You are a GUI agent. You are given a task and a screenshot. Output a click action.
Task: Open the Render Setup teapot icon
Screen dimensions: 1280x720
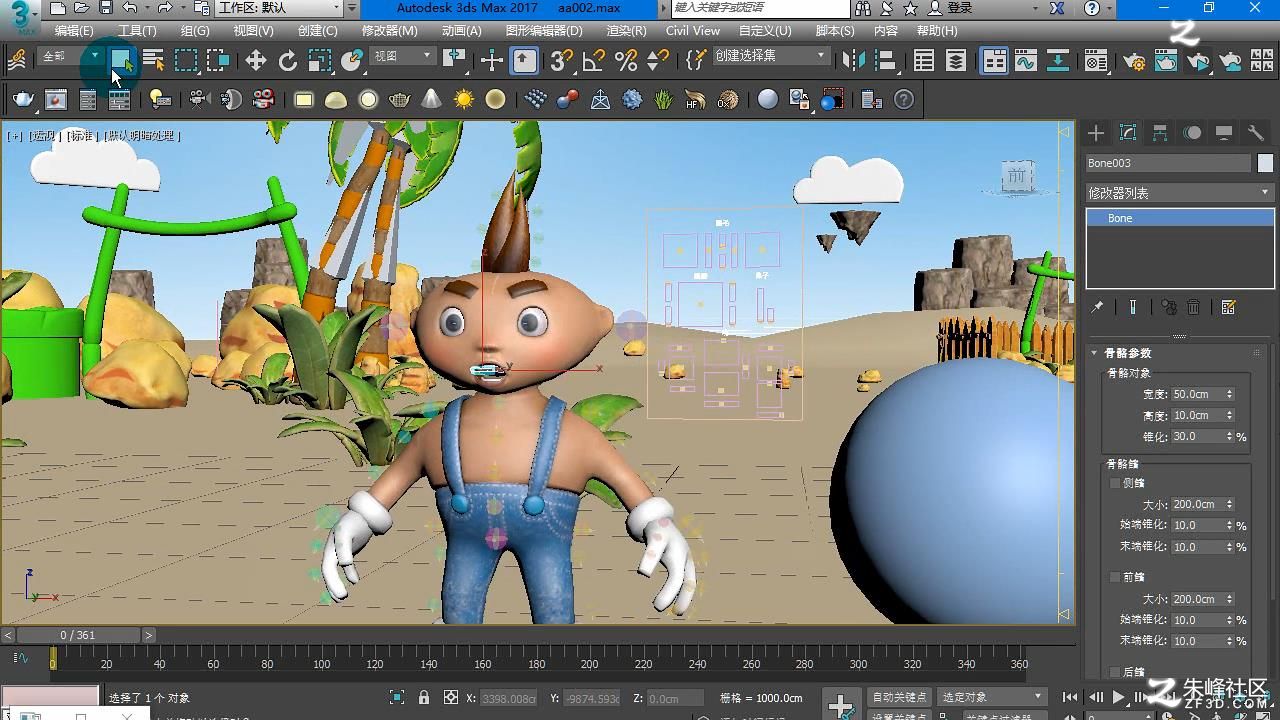1134,61
